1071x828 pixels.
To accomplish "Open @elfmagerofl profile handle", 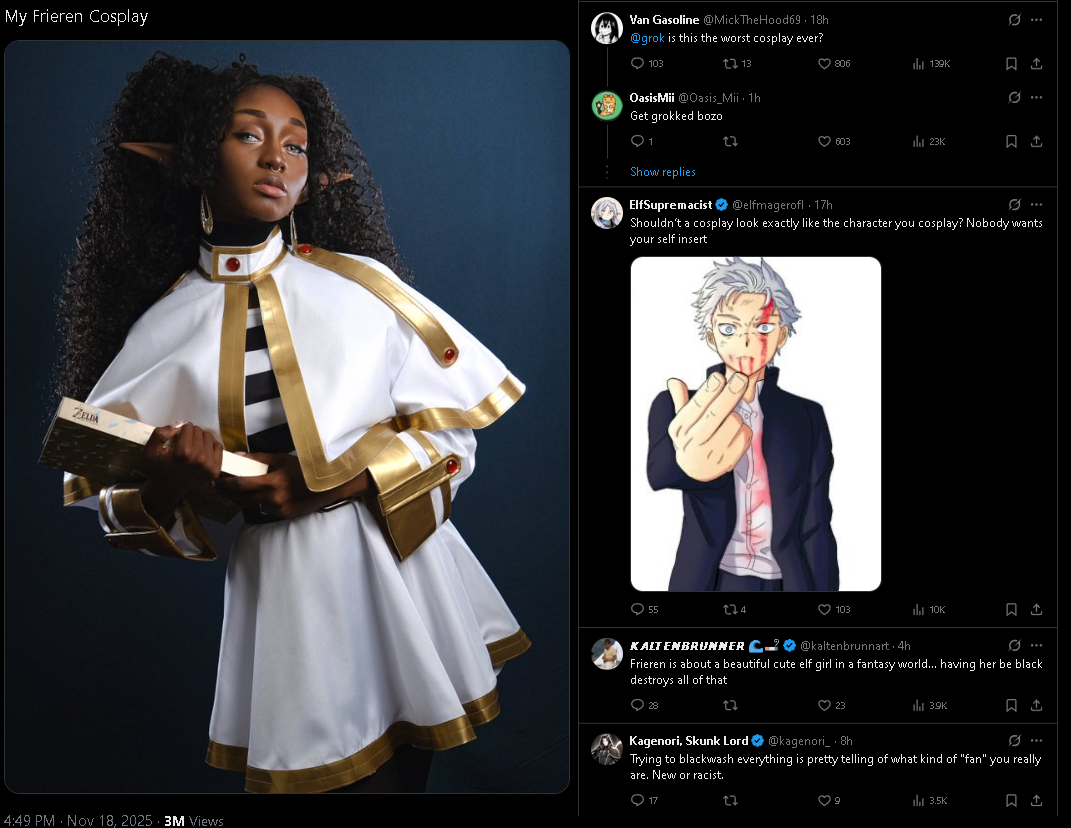I will click(768, 205).
